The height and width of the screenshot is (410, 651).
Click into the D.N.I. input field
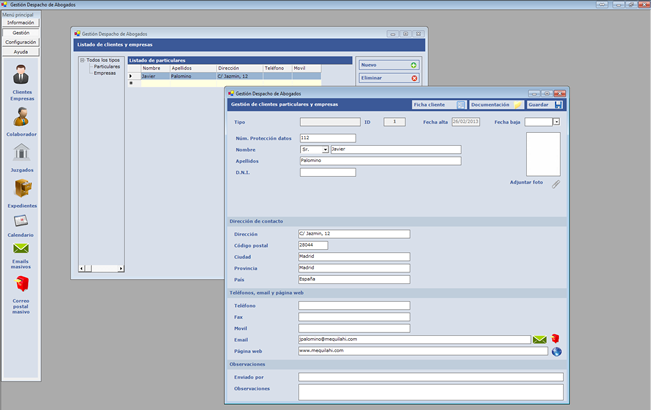(x=327, y=172)
